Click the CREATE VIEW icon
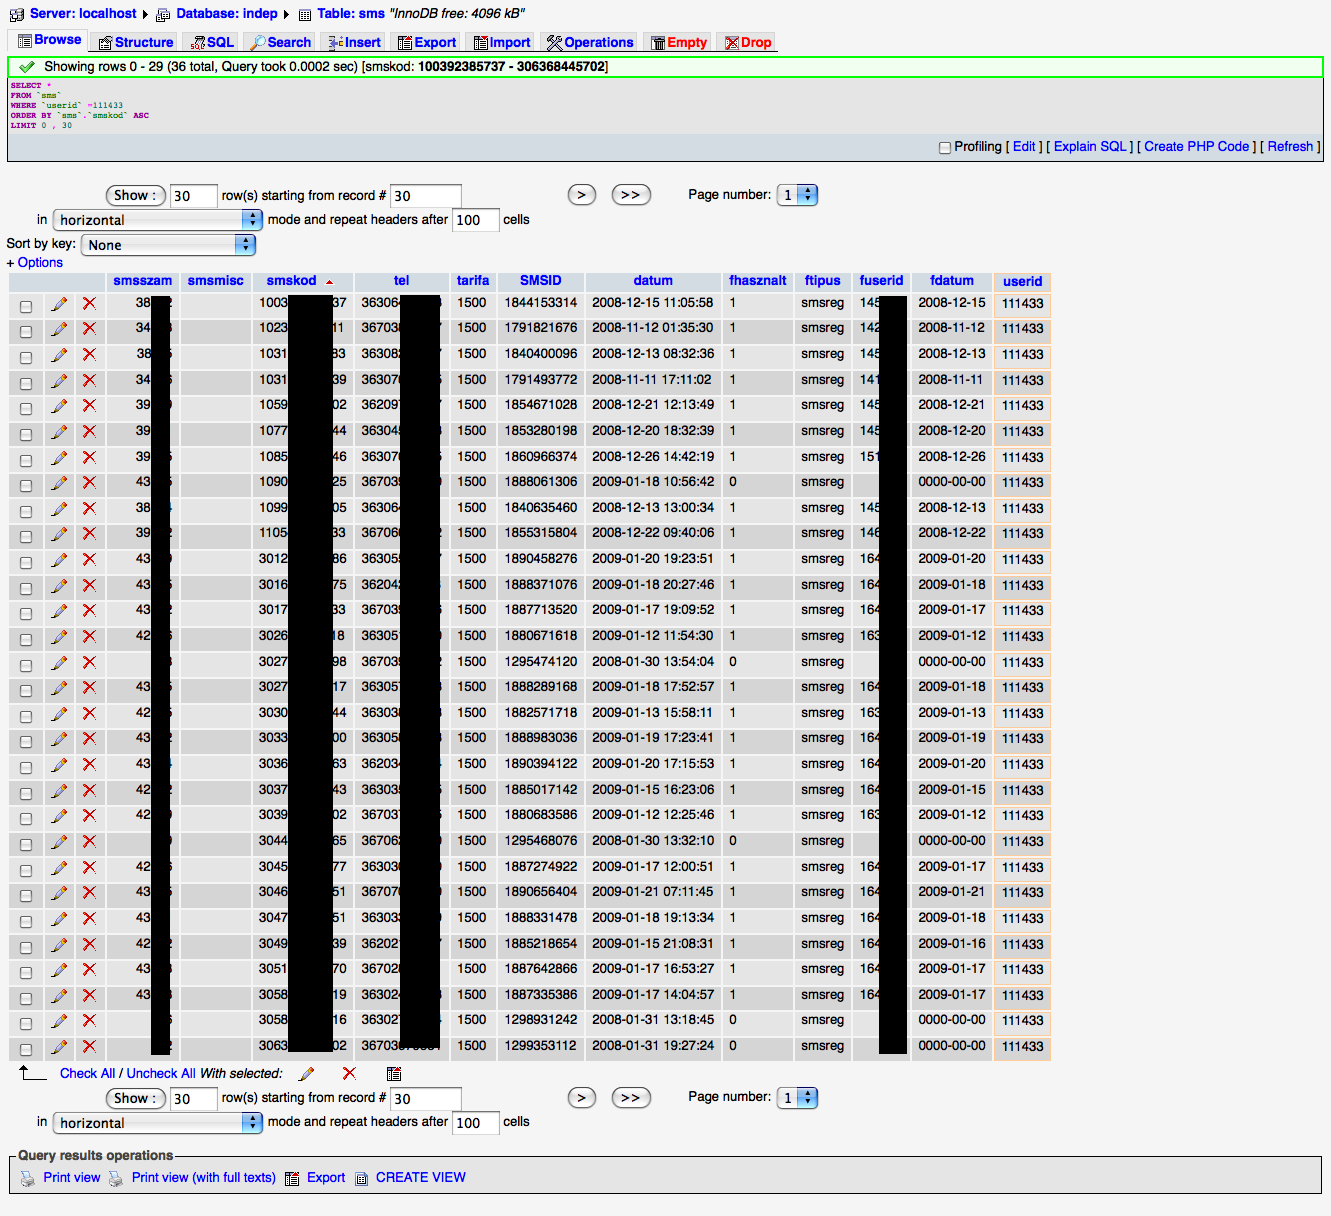This screenshot has height=1216, width=1331. (x=362, y=1178)
